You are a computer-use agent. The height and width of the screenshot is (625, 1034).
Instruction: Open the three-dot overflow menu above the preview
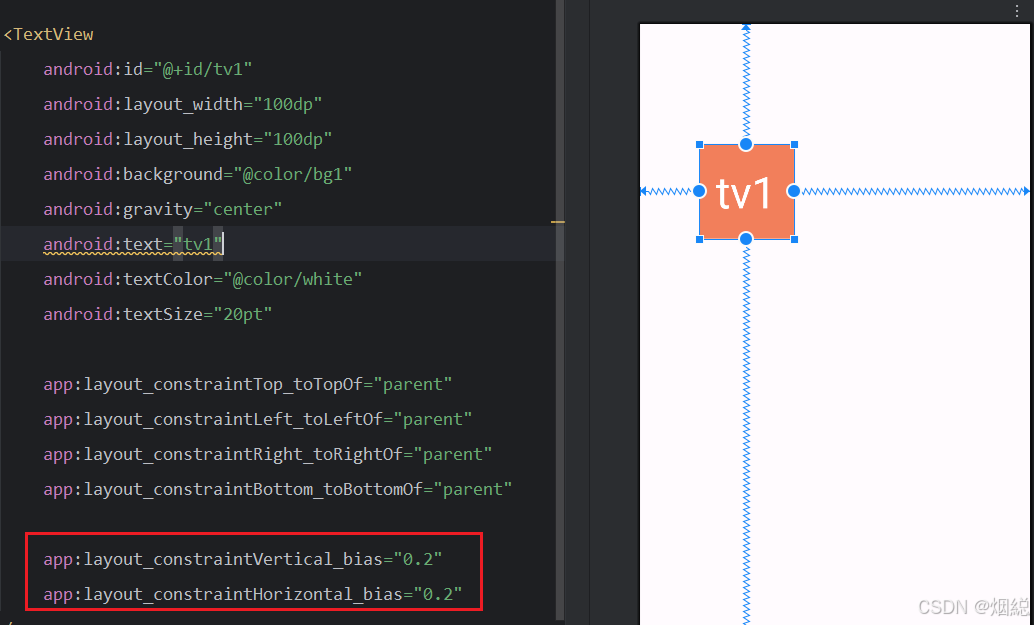click(1017, 10)
